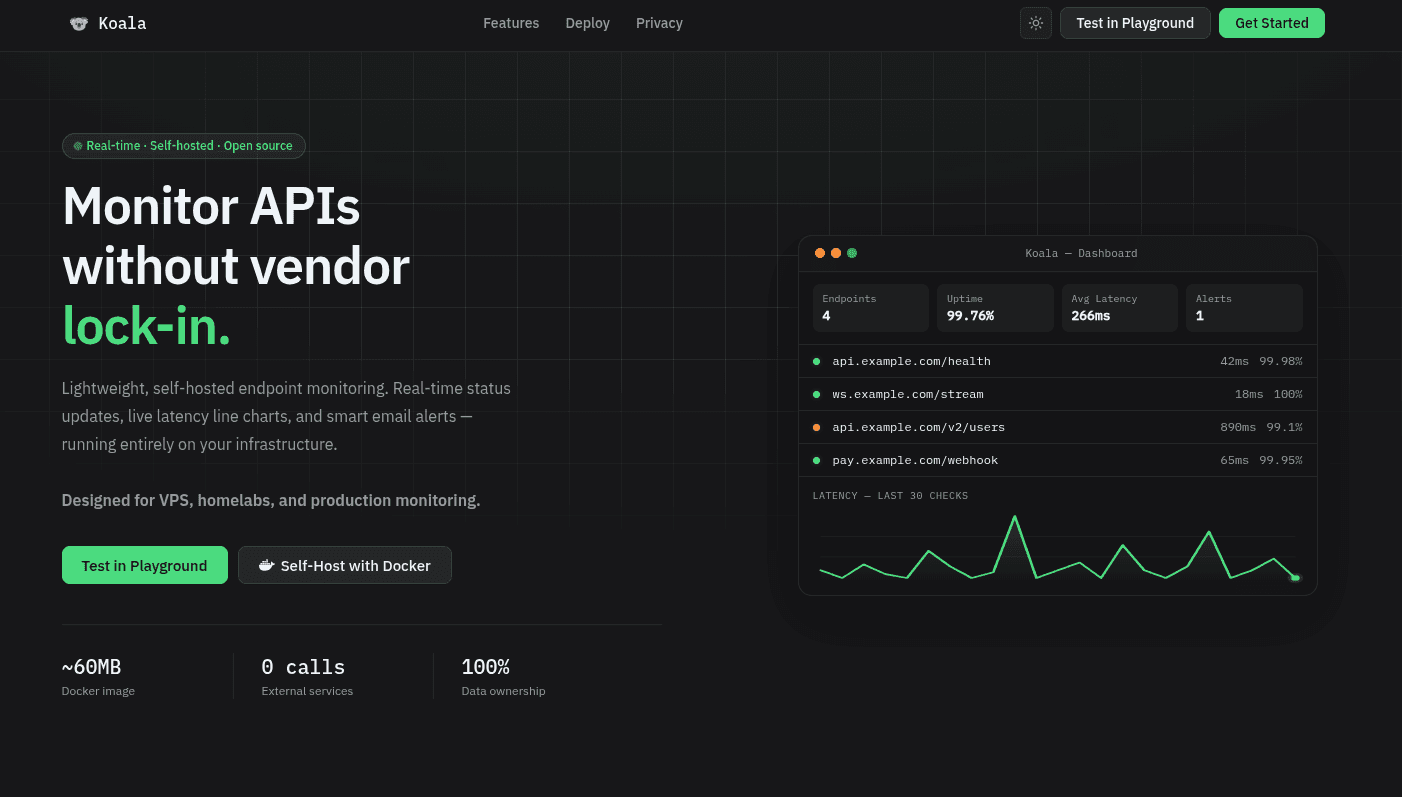This screenshot has height=797, width=1402.
Task: Open the Deploy nav item
Action: (x=587, y=23)
